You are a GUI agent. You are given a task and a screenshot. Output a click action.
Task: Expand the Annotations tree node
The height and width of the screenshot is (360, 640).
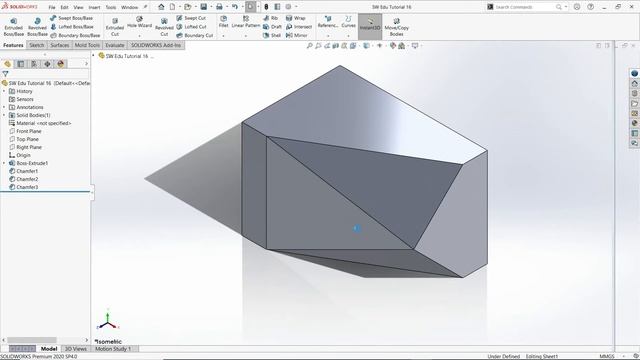[4, 107]
